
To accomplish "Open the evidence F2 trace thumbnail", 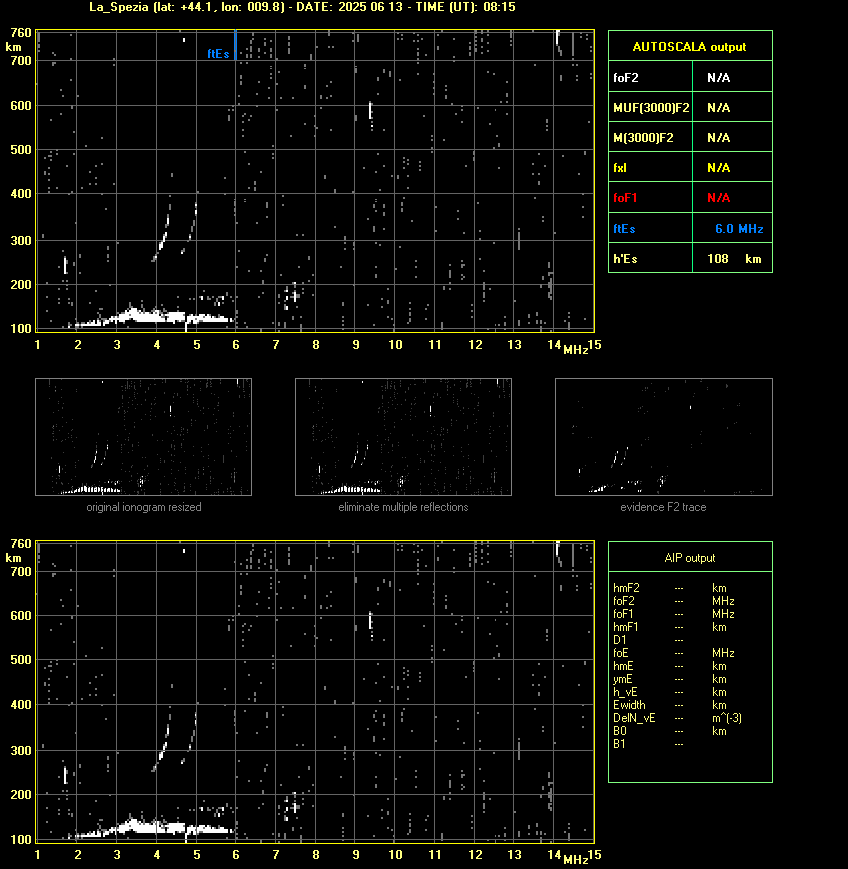I will point(664,437).
